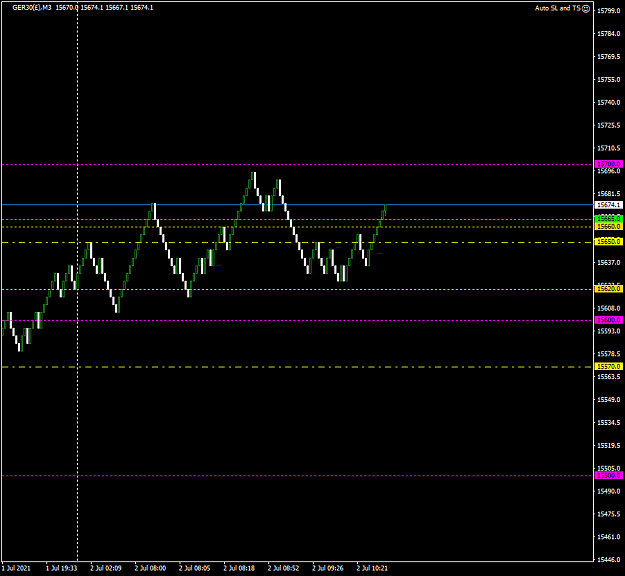
Task: Click the 15681.5 price scale value
Action: pos(609,194)
